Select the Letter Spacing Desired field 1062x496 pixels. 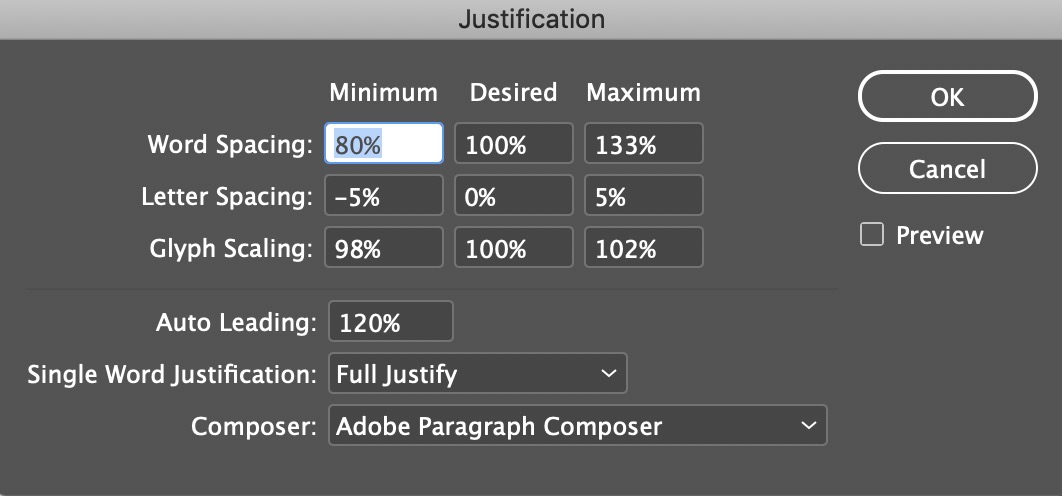click(x=514, y=197)
